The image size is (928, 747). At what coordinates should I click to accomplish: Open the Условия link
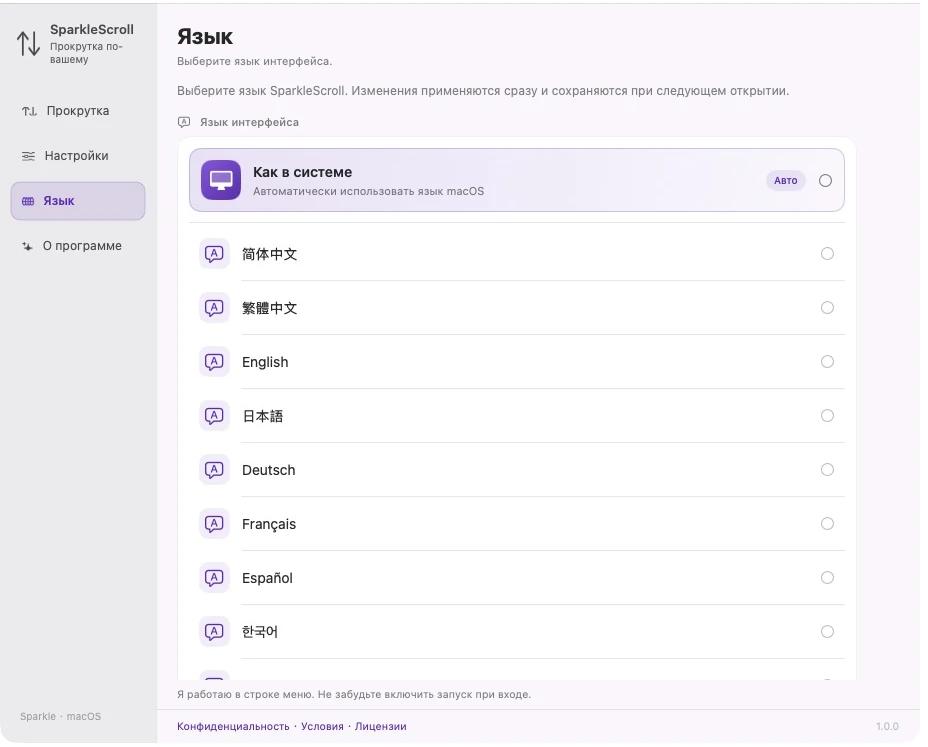click(322, 726)
